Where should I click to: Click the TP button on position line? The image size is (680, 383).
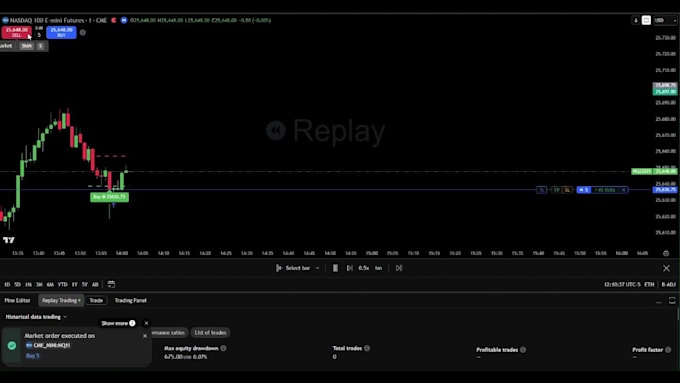[x=556, y=190]
